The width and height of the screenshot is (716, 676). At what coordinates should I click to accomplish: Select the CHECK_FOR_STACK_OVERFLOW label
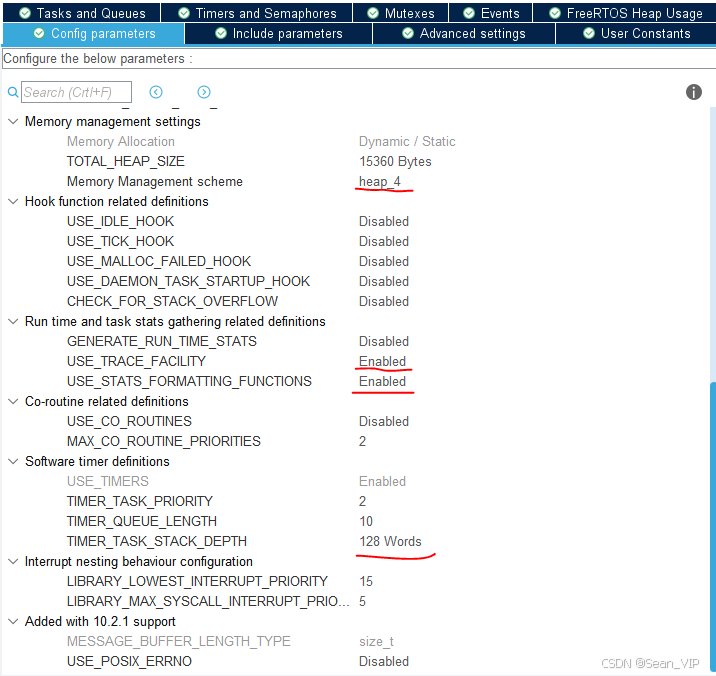point(173,301)
